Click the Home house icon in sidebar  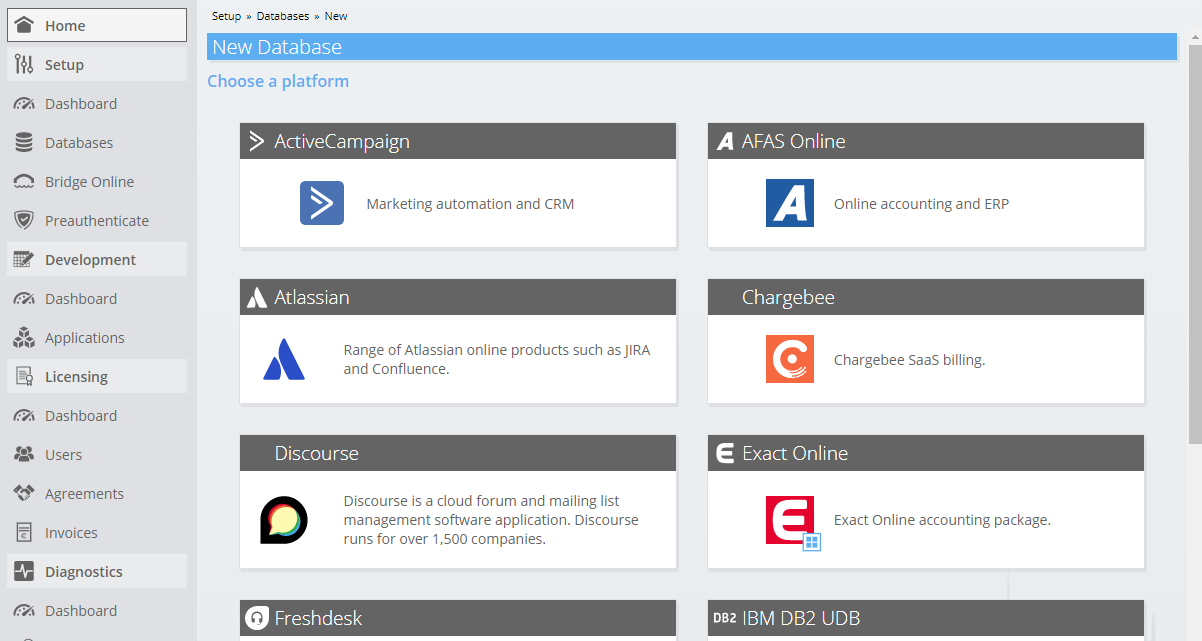[x=25, y=25]
